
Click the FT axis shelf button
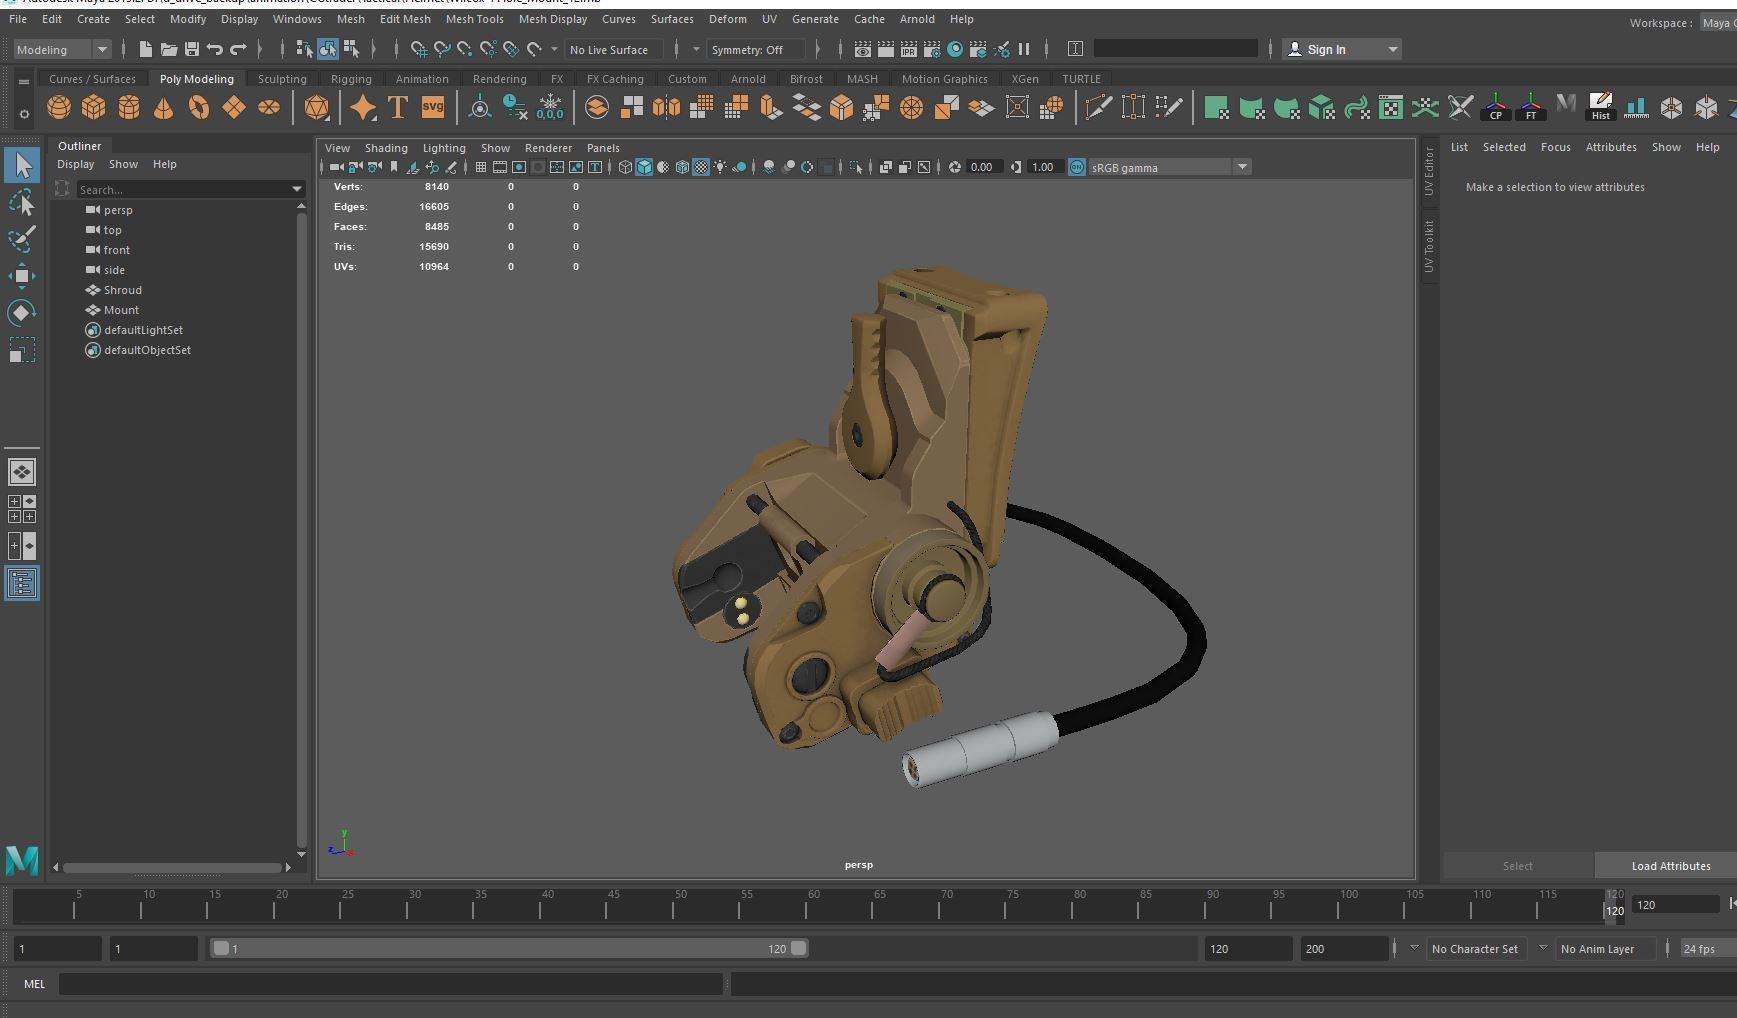pyautogui.click(x=1531, y=107)
